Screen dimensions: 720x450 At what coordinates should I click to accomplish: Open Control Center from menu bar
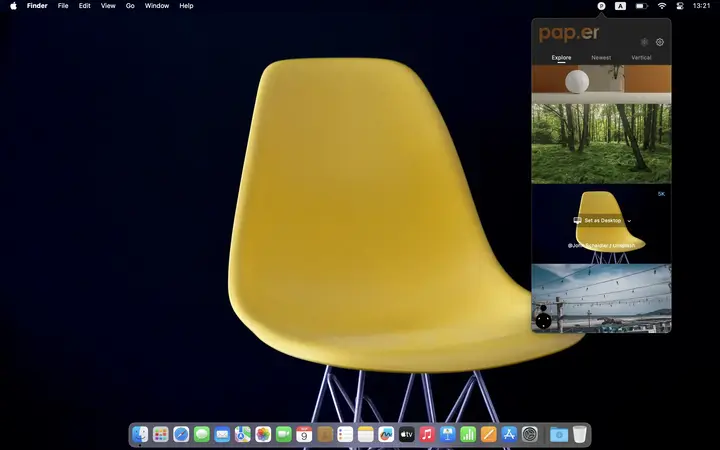pyautogui.click(x=680, y=6)
